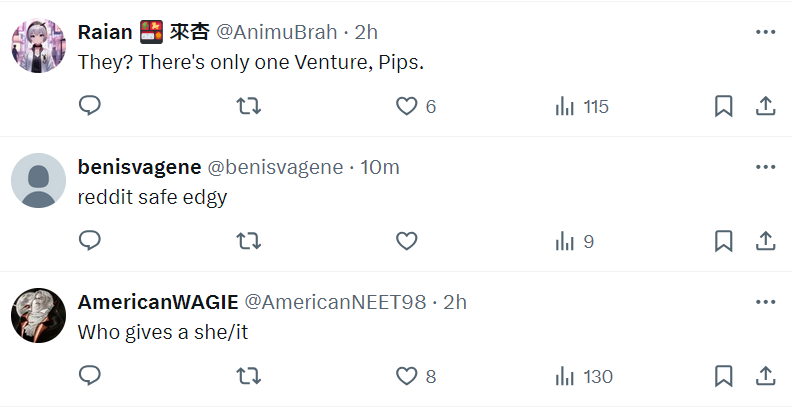Share Raian's tweet

(x=765, y=107)
